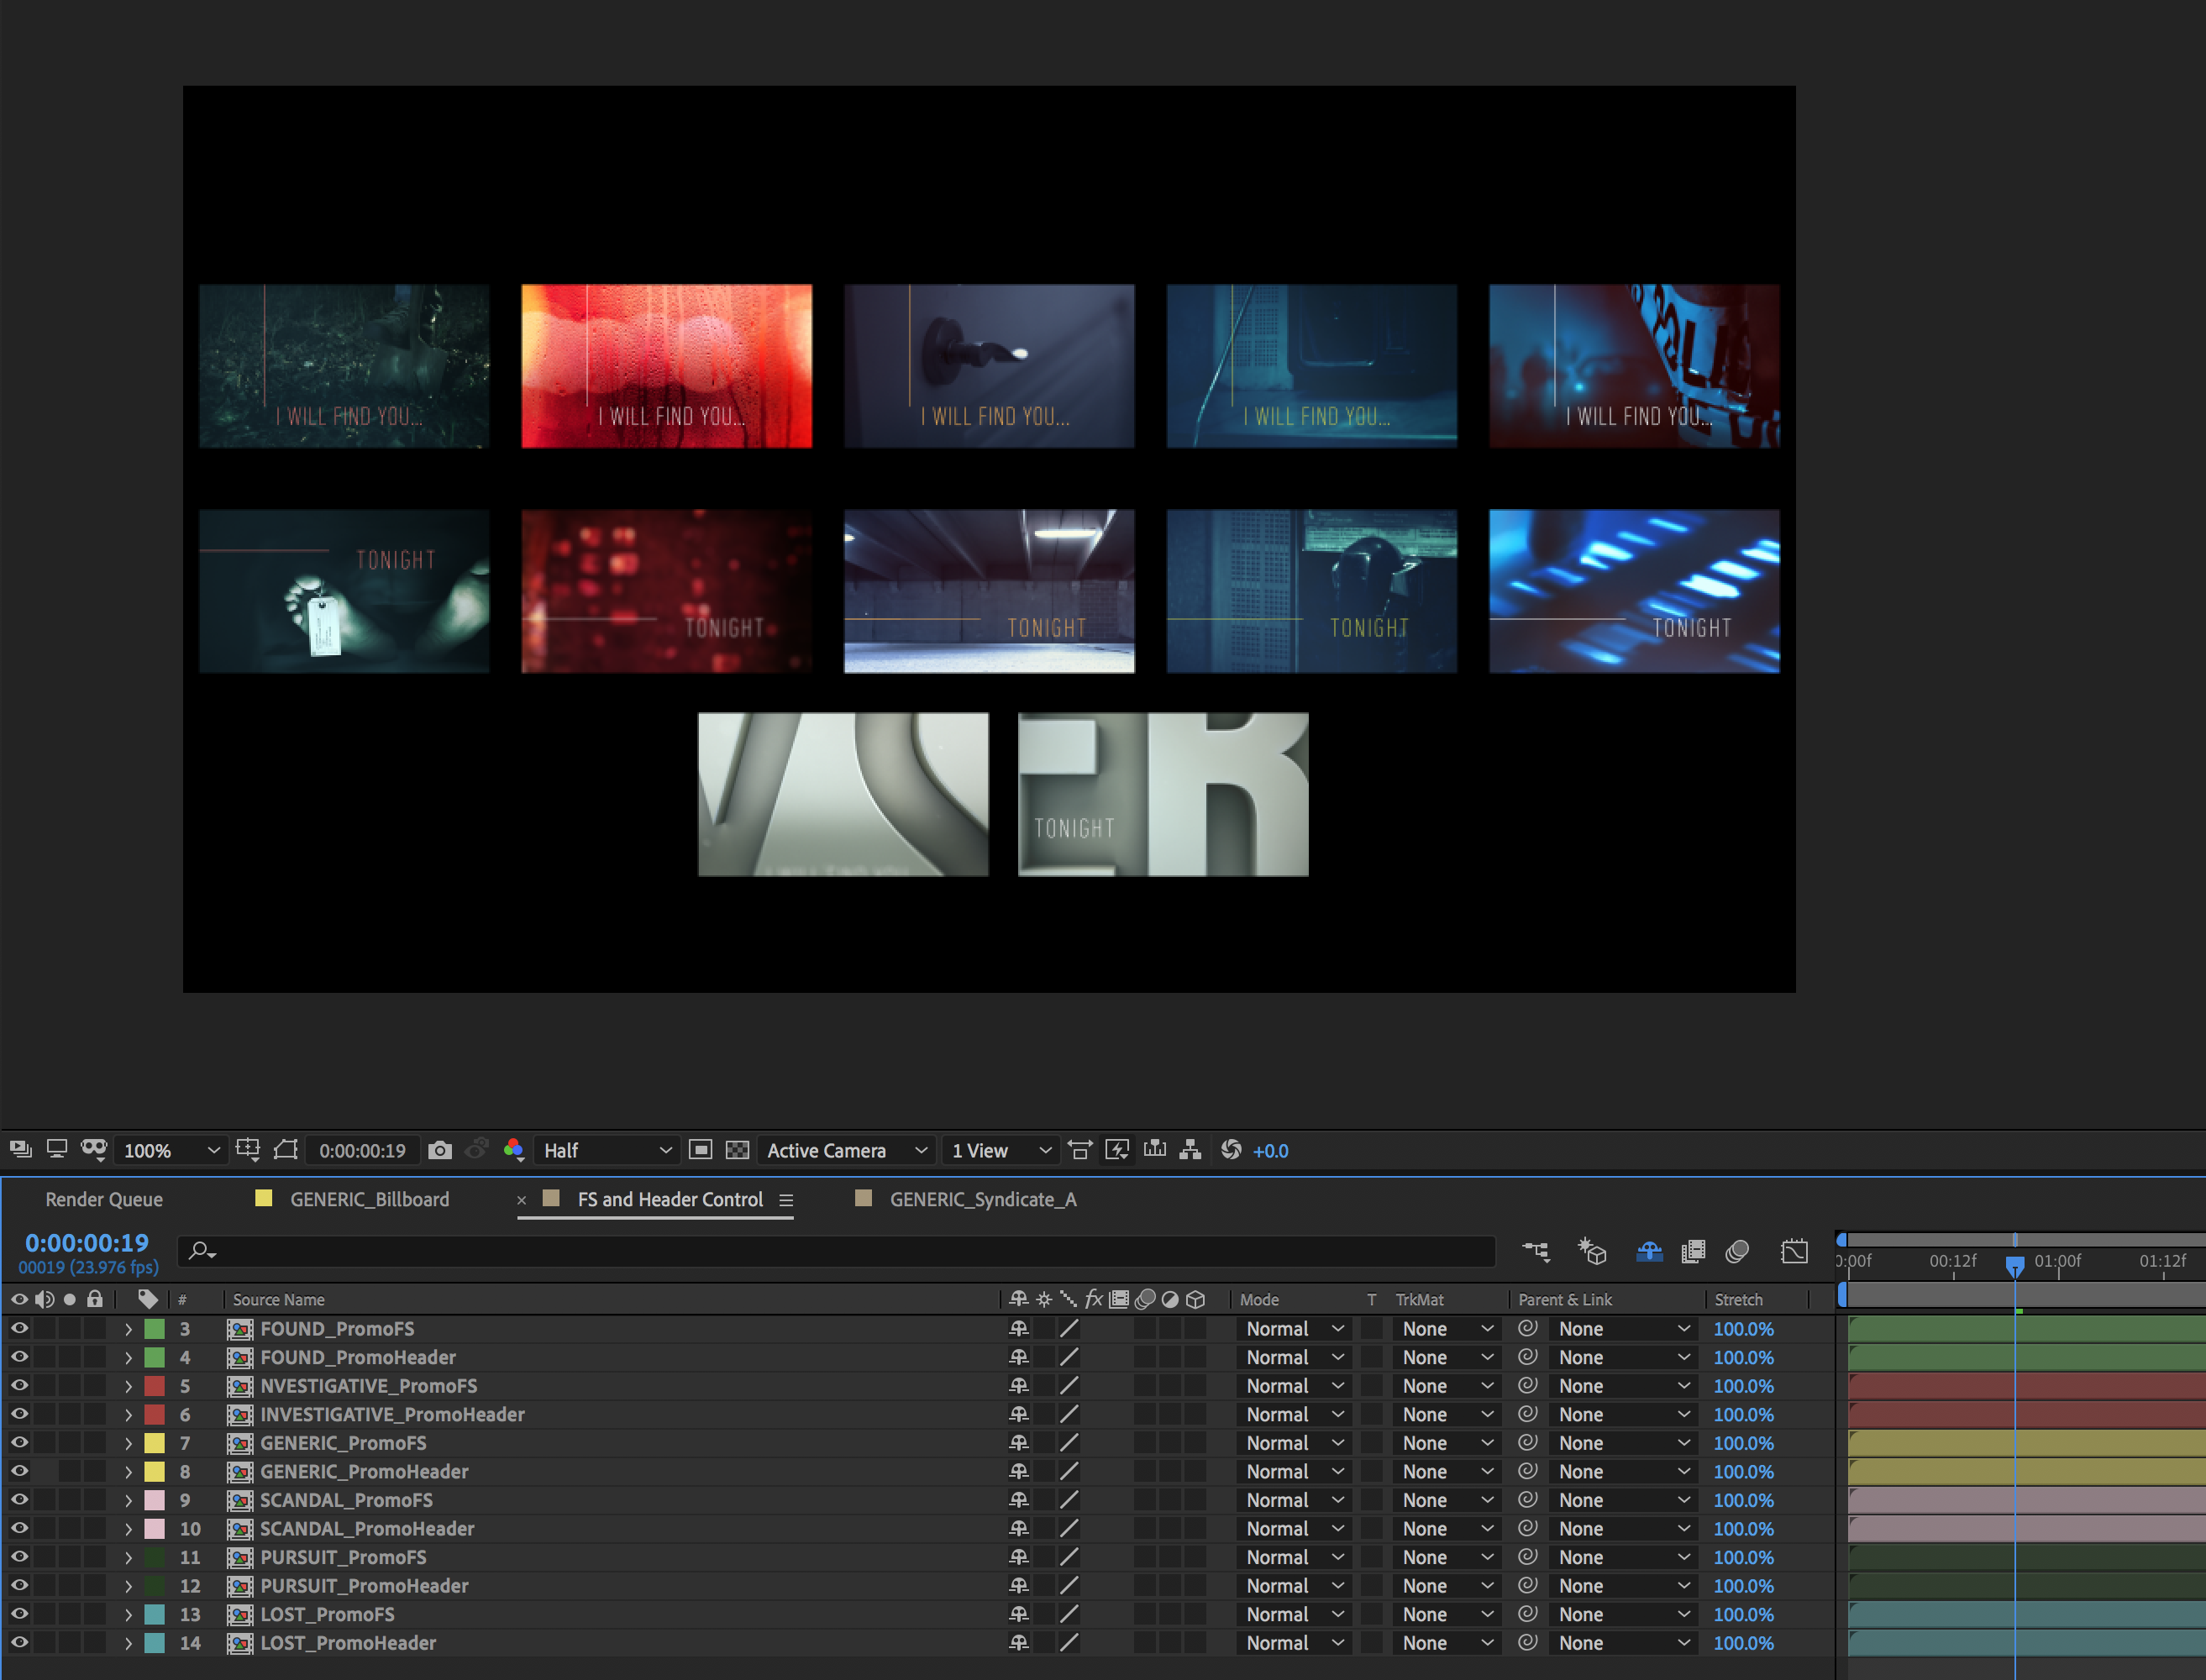
Task: Click the Quality slash on FOUND_PromoFS row
Action: [x=1069, y=1328]
